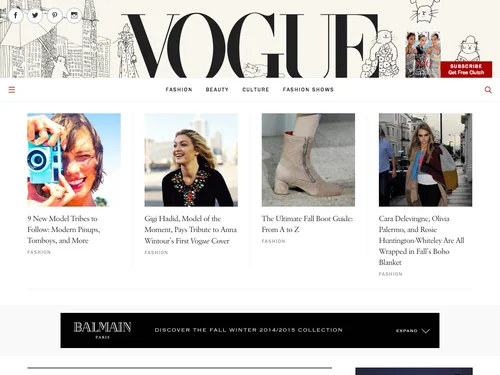Open the Beauty section
Image resolution: width=500 pixels, height=375 pixels.
[217, 90]
